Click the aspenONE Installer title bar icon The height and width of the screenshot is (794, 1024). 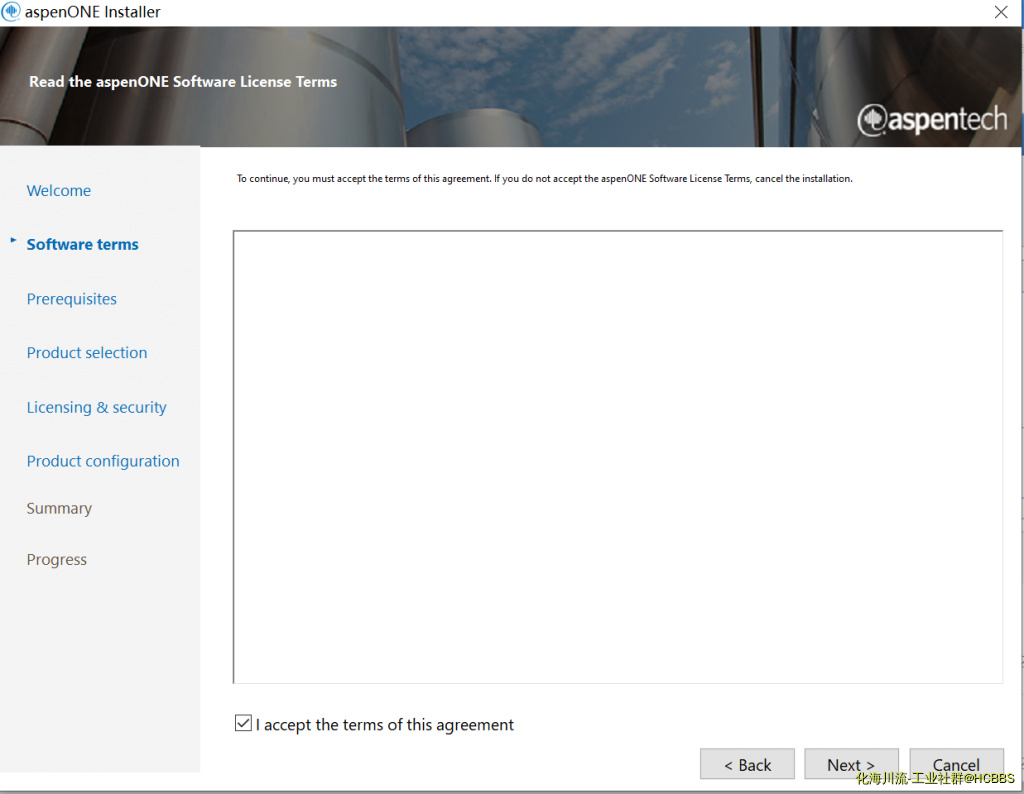[11, 12]
